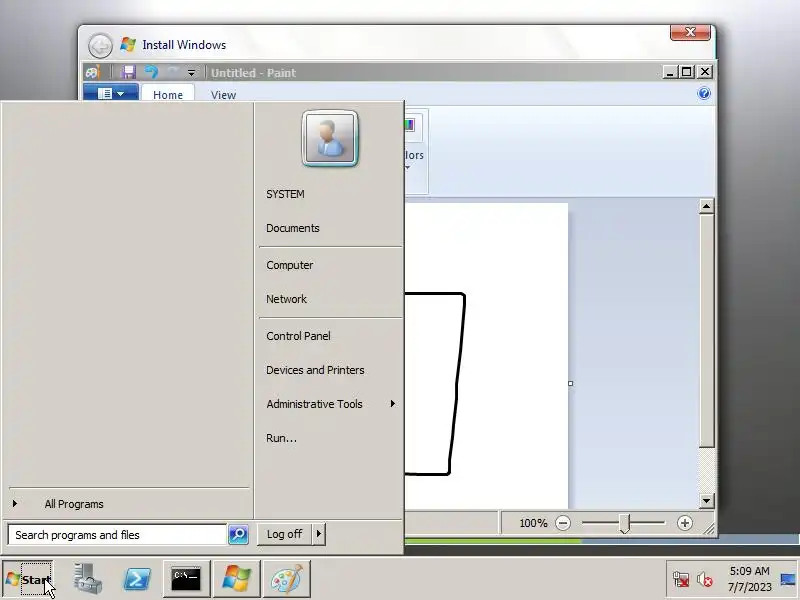Click zoom in plus button in Paint
Screen dimensions: 800x600
[x=685, y=523]
